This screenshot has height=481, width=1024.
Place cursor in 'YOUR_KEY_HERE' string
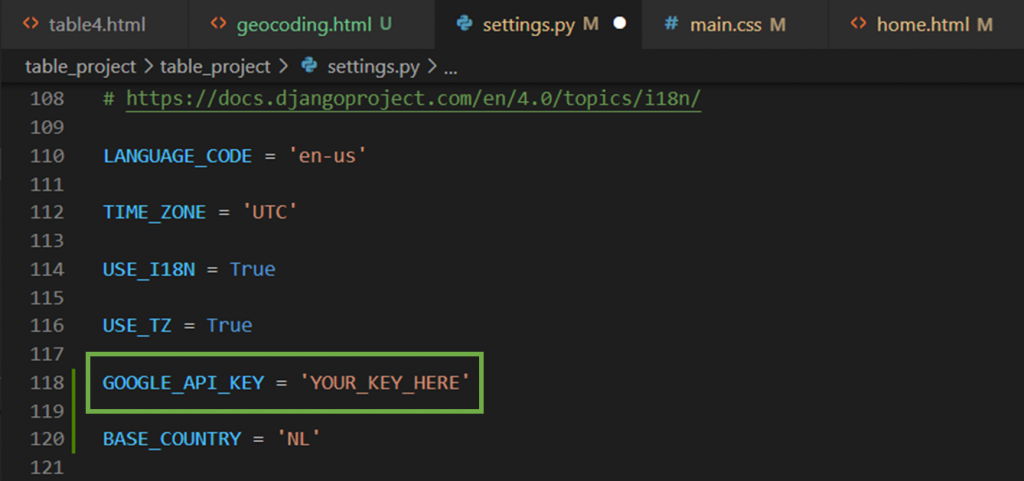385,382
